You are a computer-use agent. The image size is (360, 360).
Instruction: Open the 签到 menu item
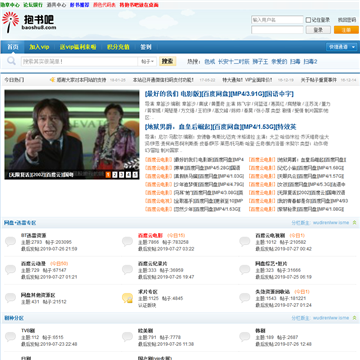point(146,47)
